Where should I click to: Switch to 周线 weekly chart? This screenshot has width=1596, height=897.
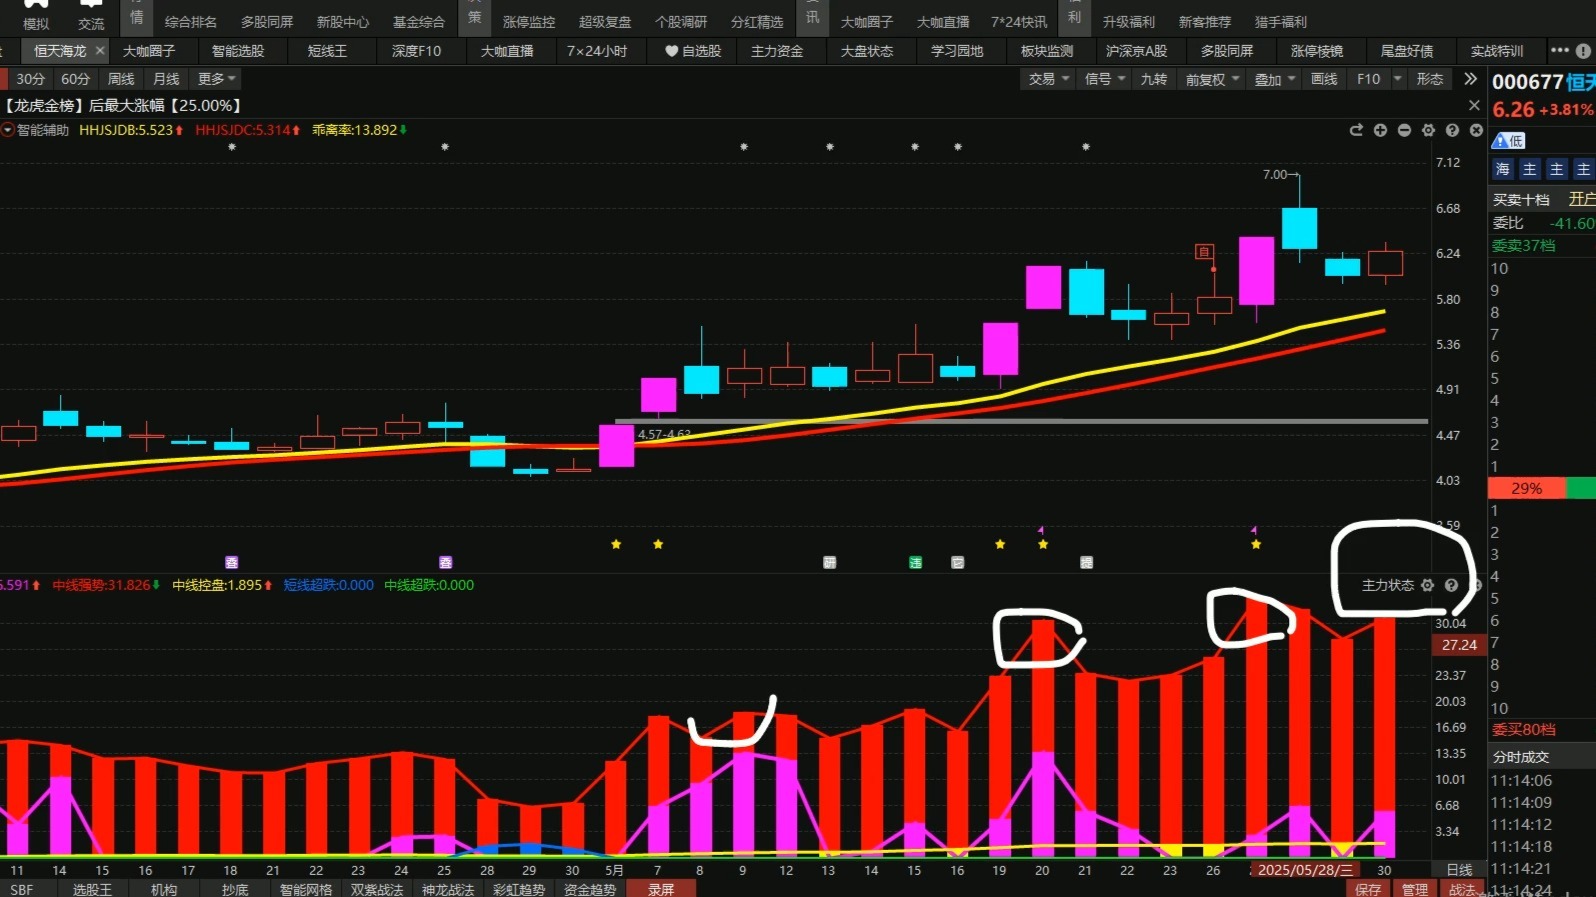121,79
